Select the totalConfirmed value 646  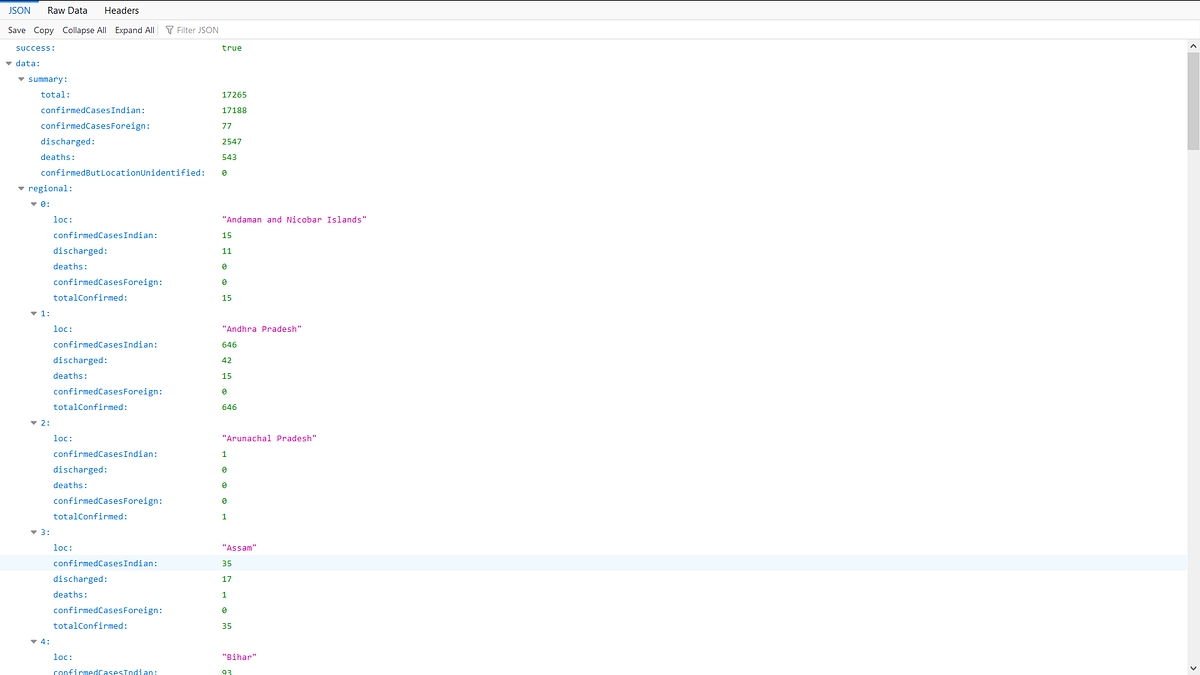228,406
